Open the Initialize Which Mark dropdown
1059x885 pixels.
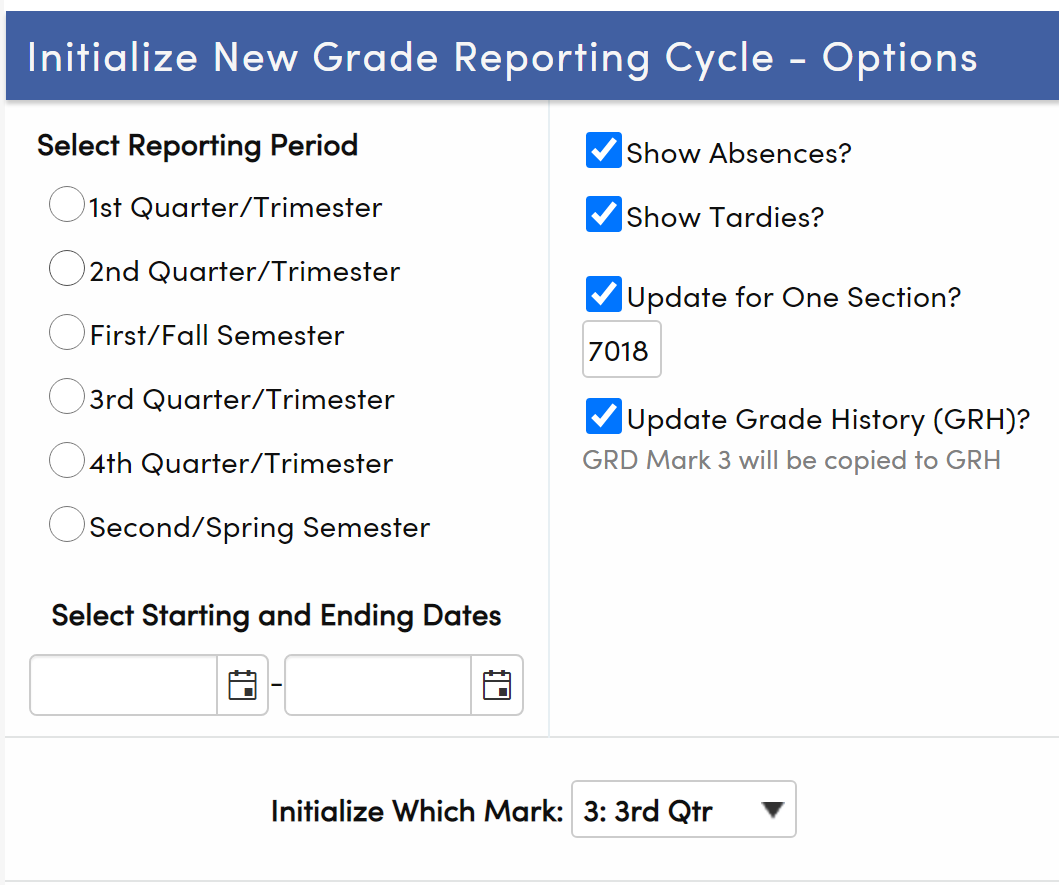tap(683, 809)
